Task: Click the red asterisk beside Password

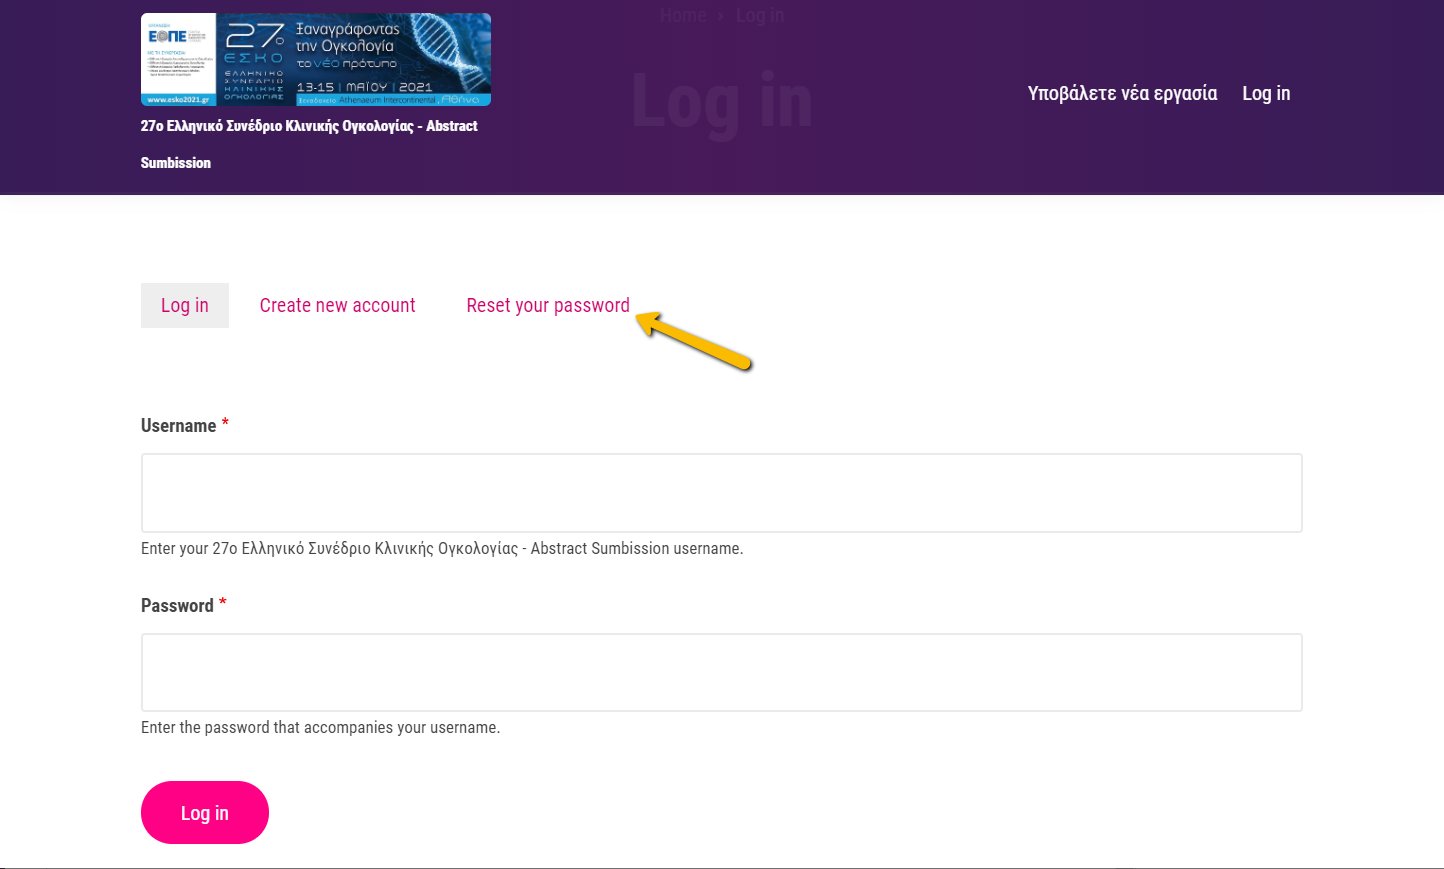Action: pyautogui.click(x=223, y=603)
